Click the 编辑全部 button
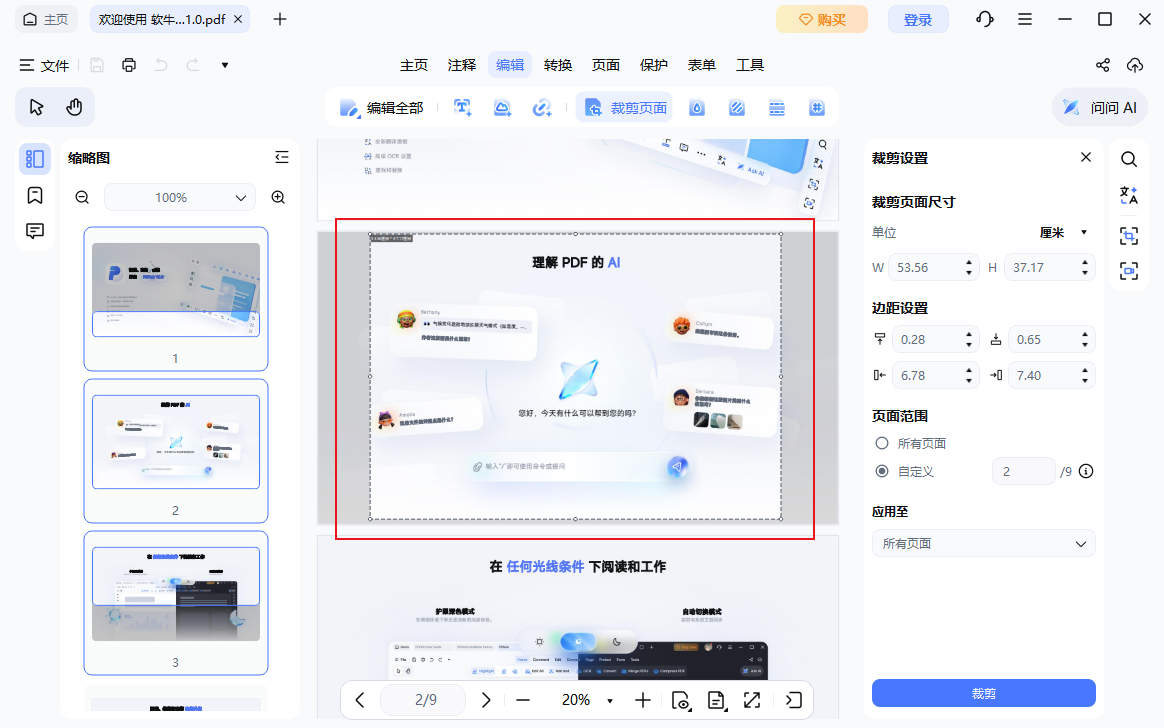This screenshot has height=728, width=1164. point(382,108)
